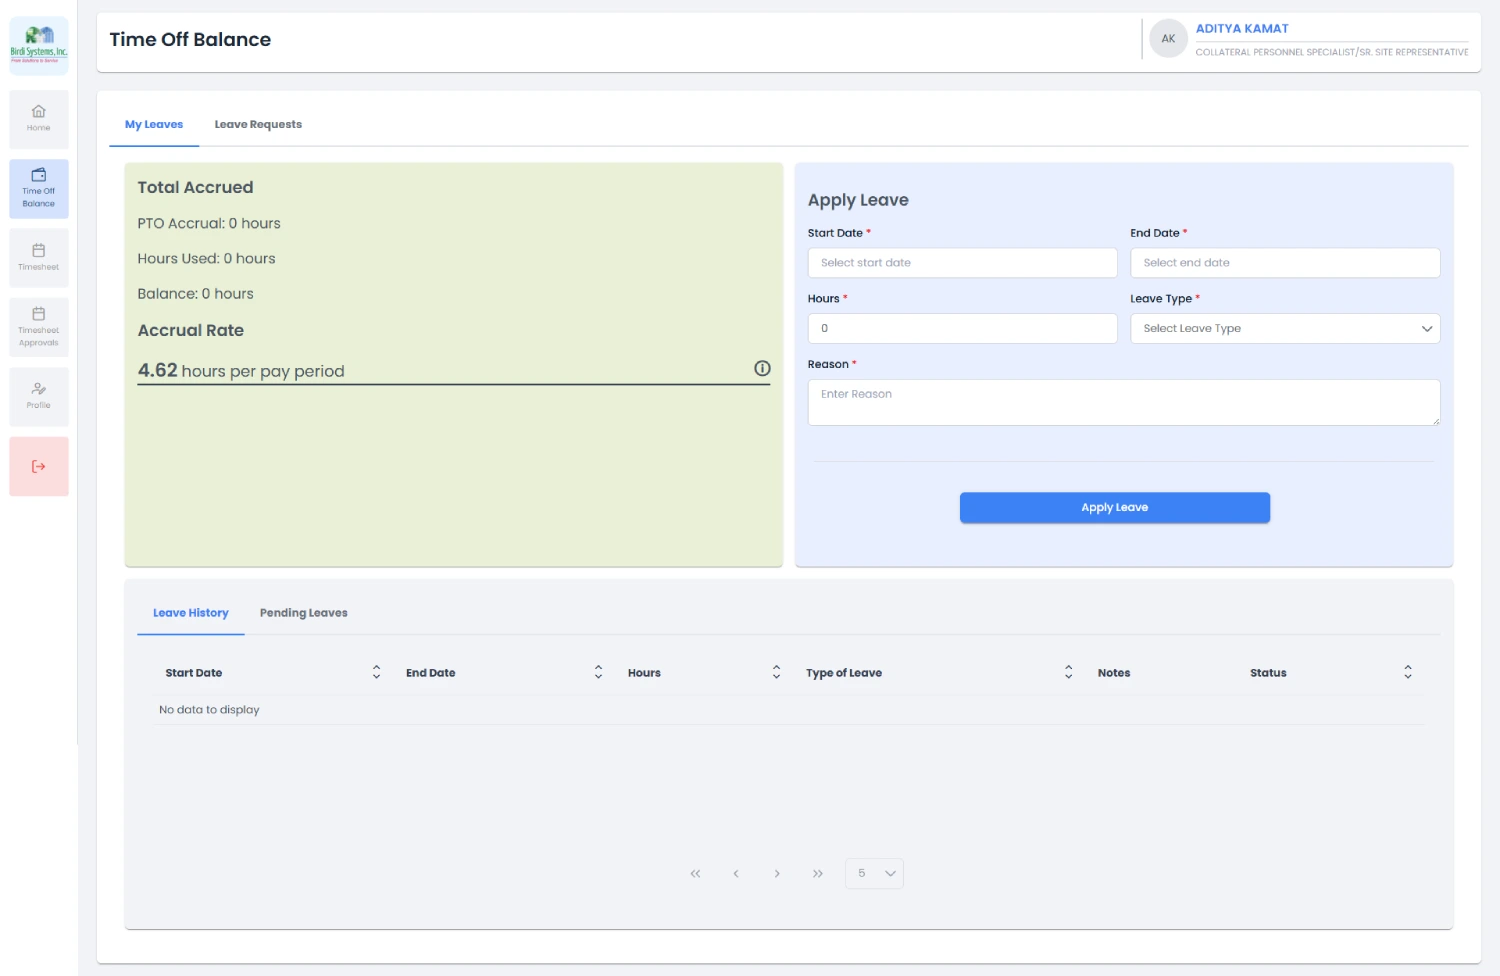Open the Home sidebar item

point(39,119)
